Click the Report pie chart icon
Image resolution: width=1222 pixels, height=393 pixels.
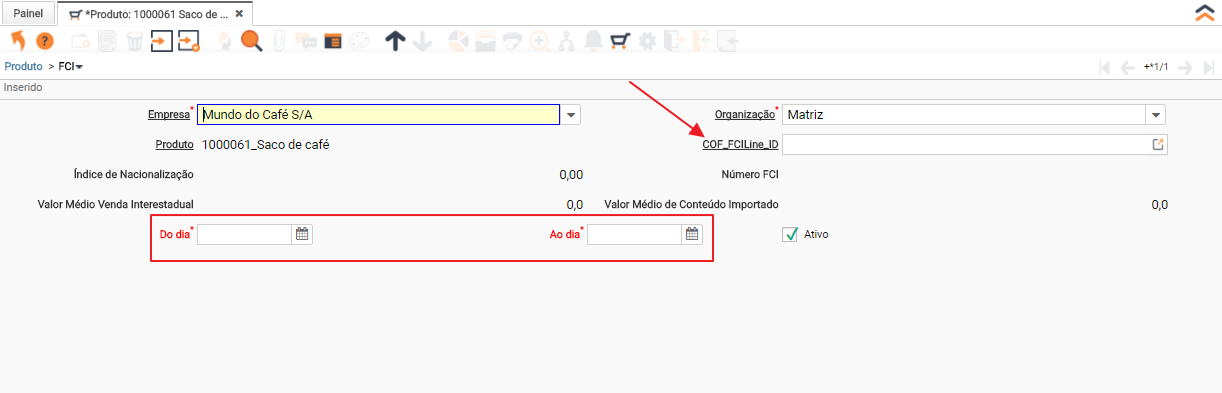(x=459, y=41)
